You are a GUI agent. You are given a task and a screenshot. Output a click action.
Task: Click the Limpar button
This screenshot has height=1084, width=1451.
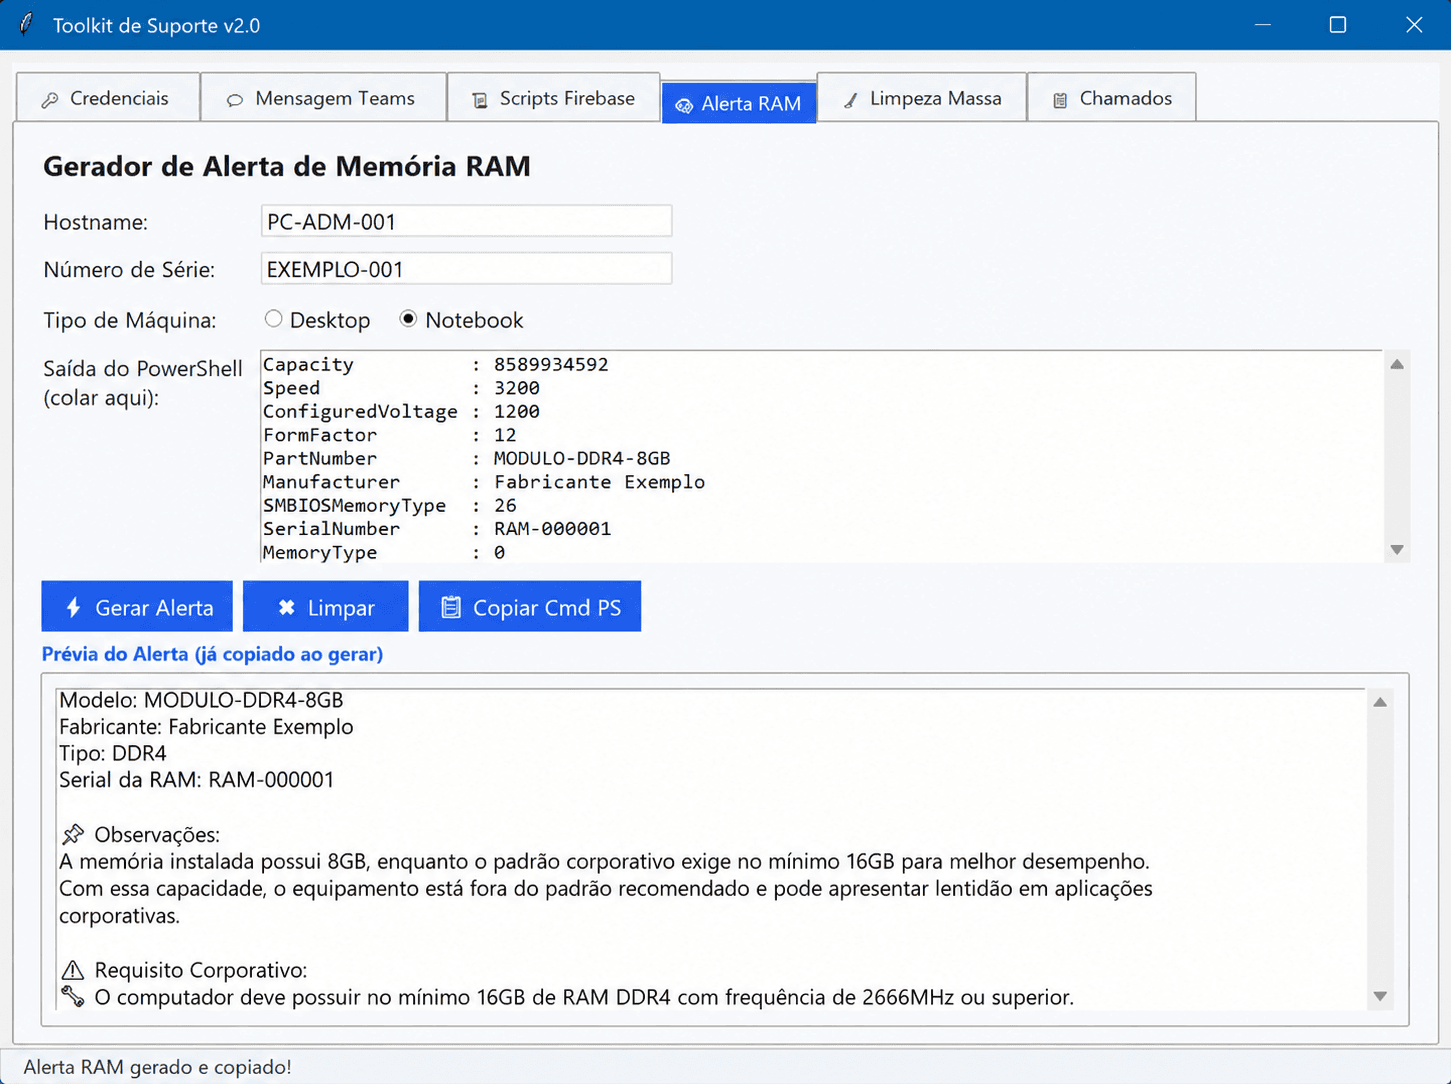point(325,606)
